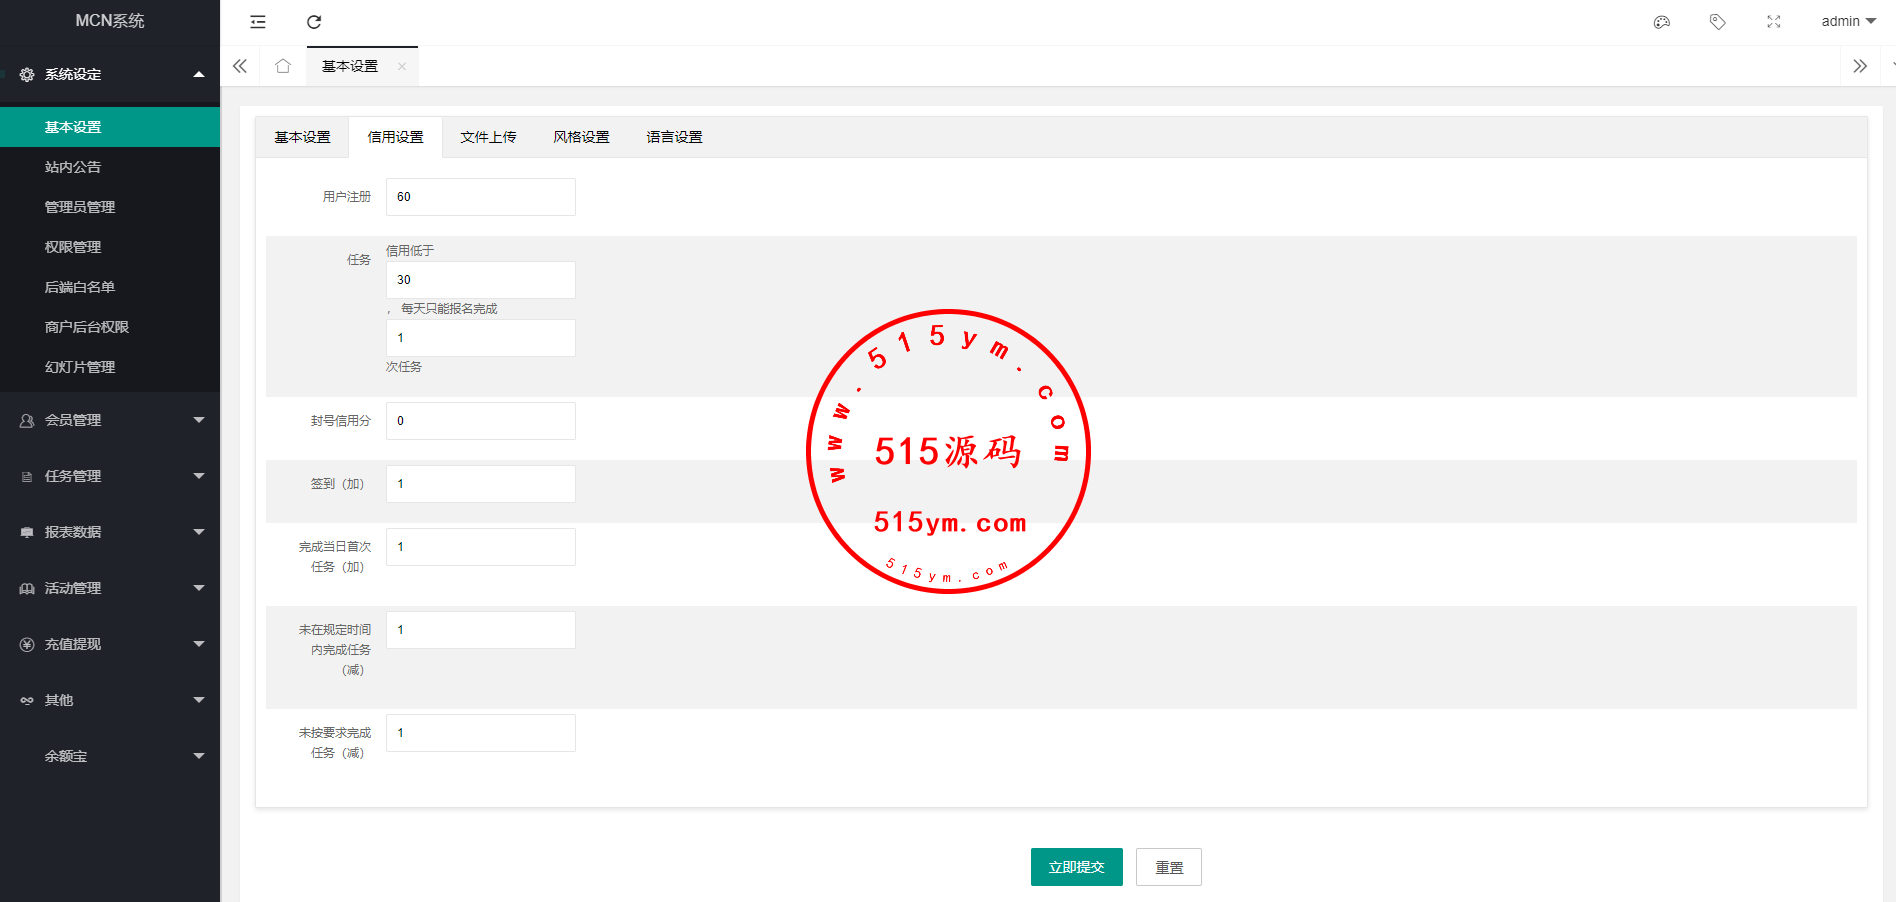Click the tag icon in header

1718,22
